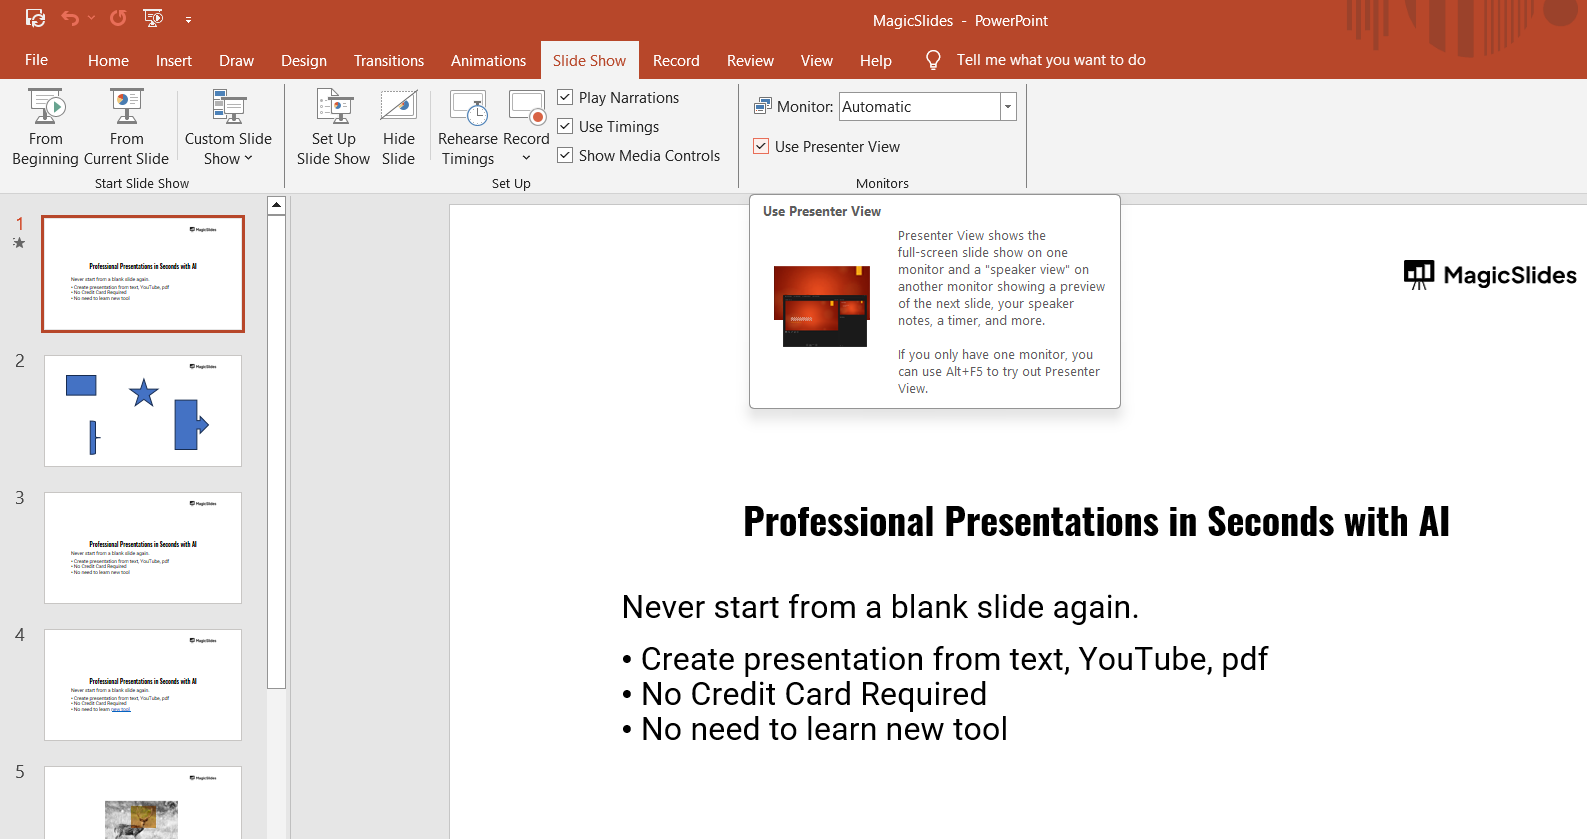Click the Undo icon

[69, 18]
